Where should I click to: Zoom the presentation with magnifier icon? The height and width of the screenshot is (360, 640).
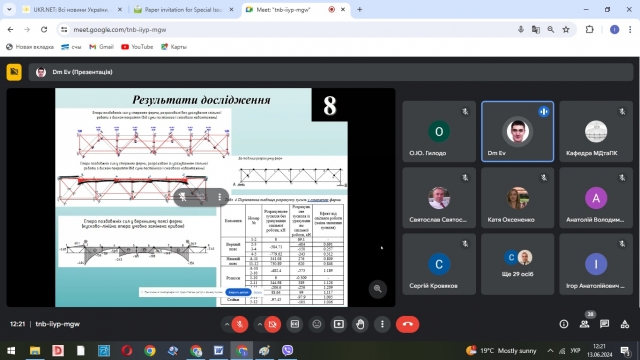(x=378, y=289)
